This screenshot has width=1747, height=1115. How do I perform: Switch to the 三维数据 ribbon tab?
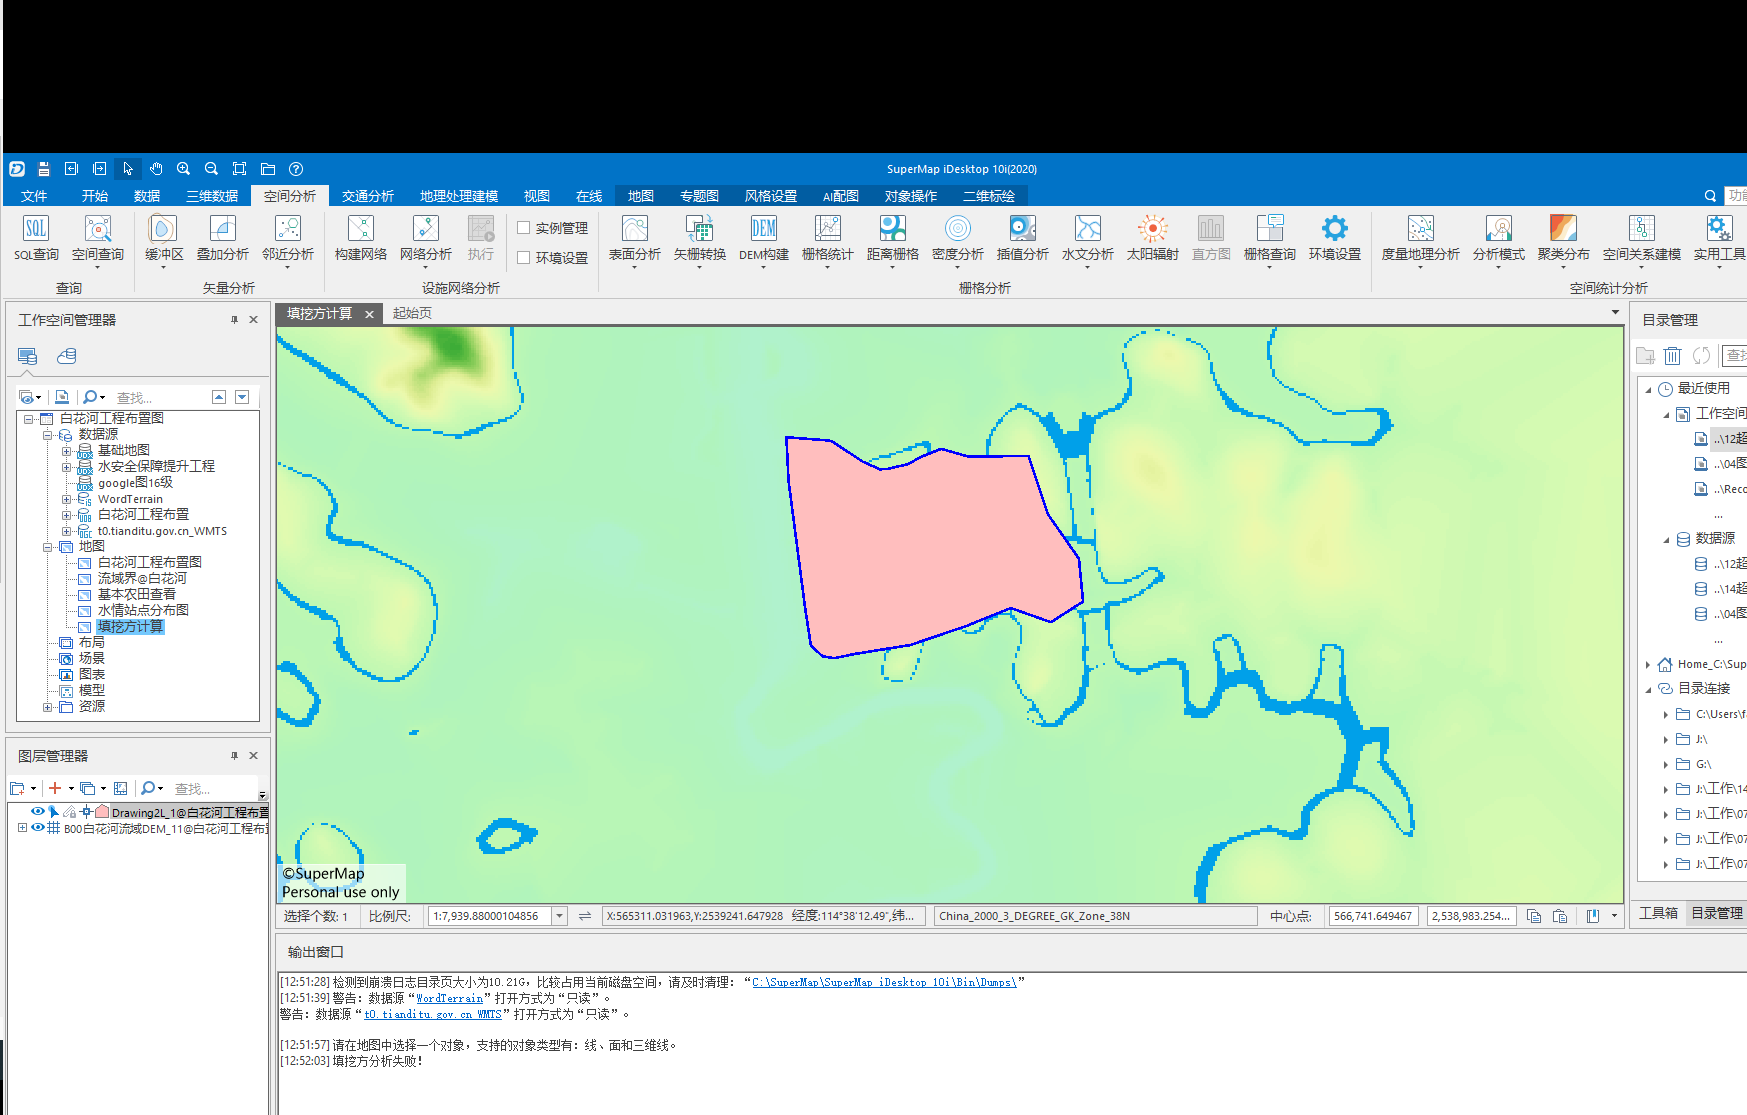(212, 196)
